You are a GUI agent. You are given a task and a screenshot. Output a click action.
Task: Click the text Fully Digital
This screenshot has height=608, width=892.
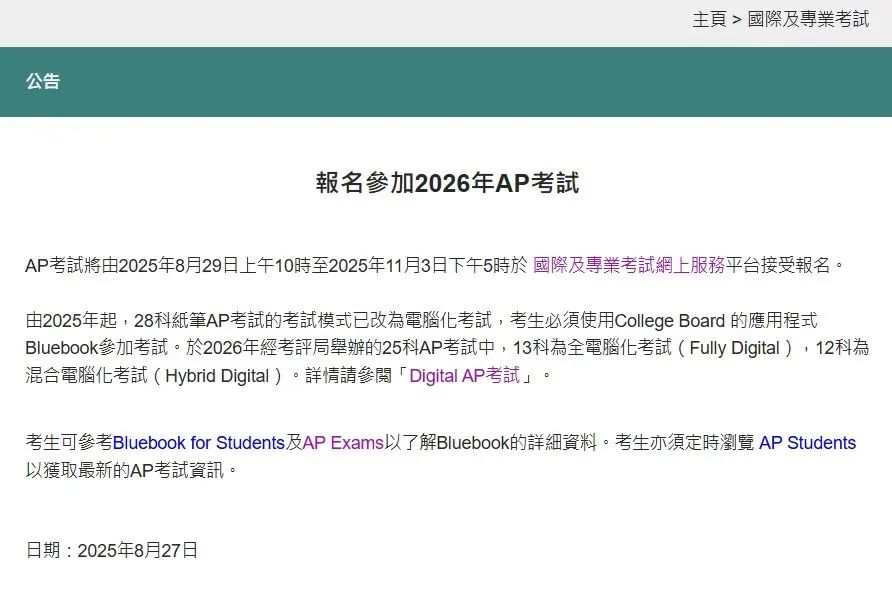point(734,348)
